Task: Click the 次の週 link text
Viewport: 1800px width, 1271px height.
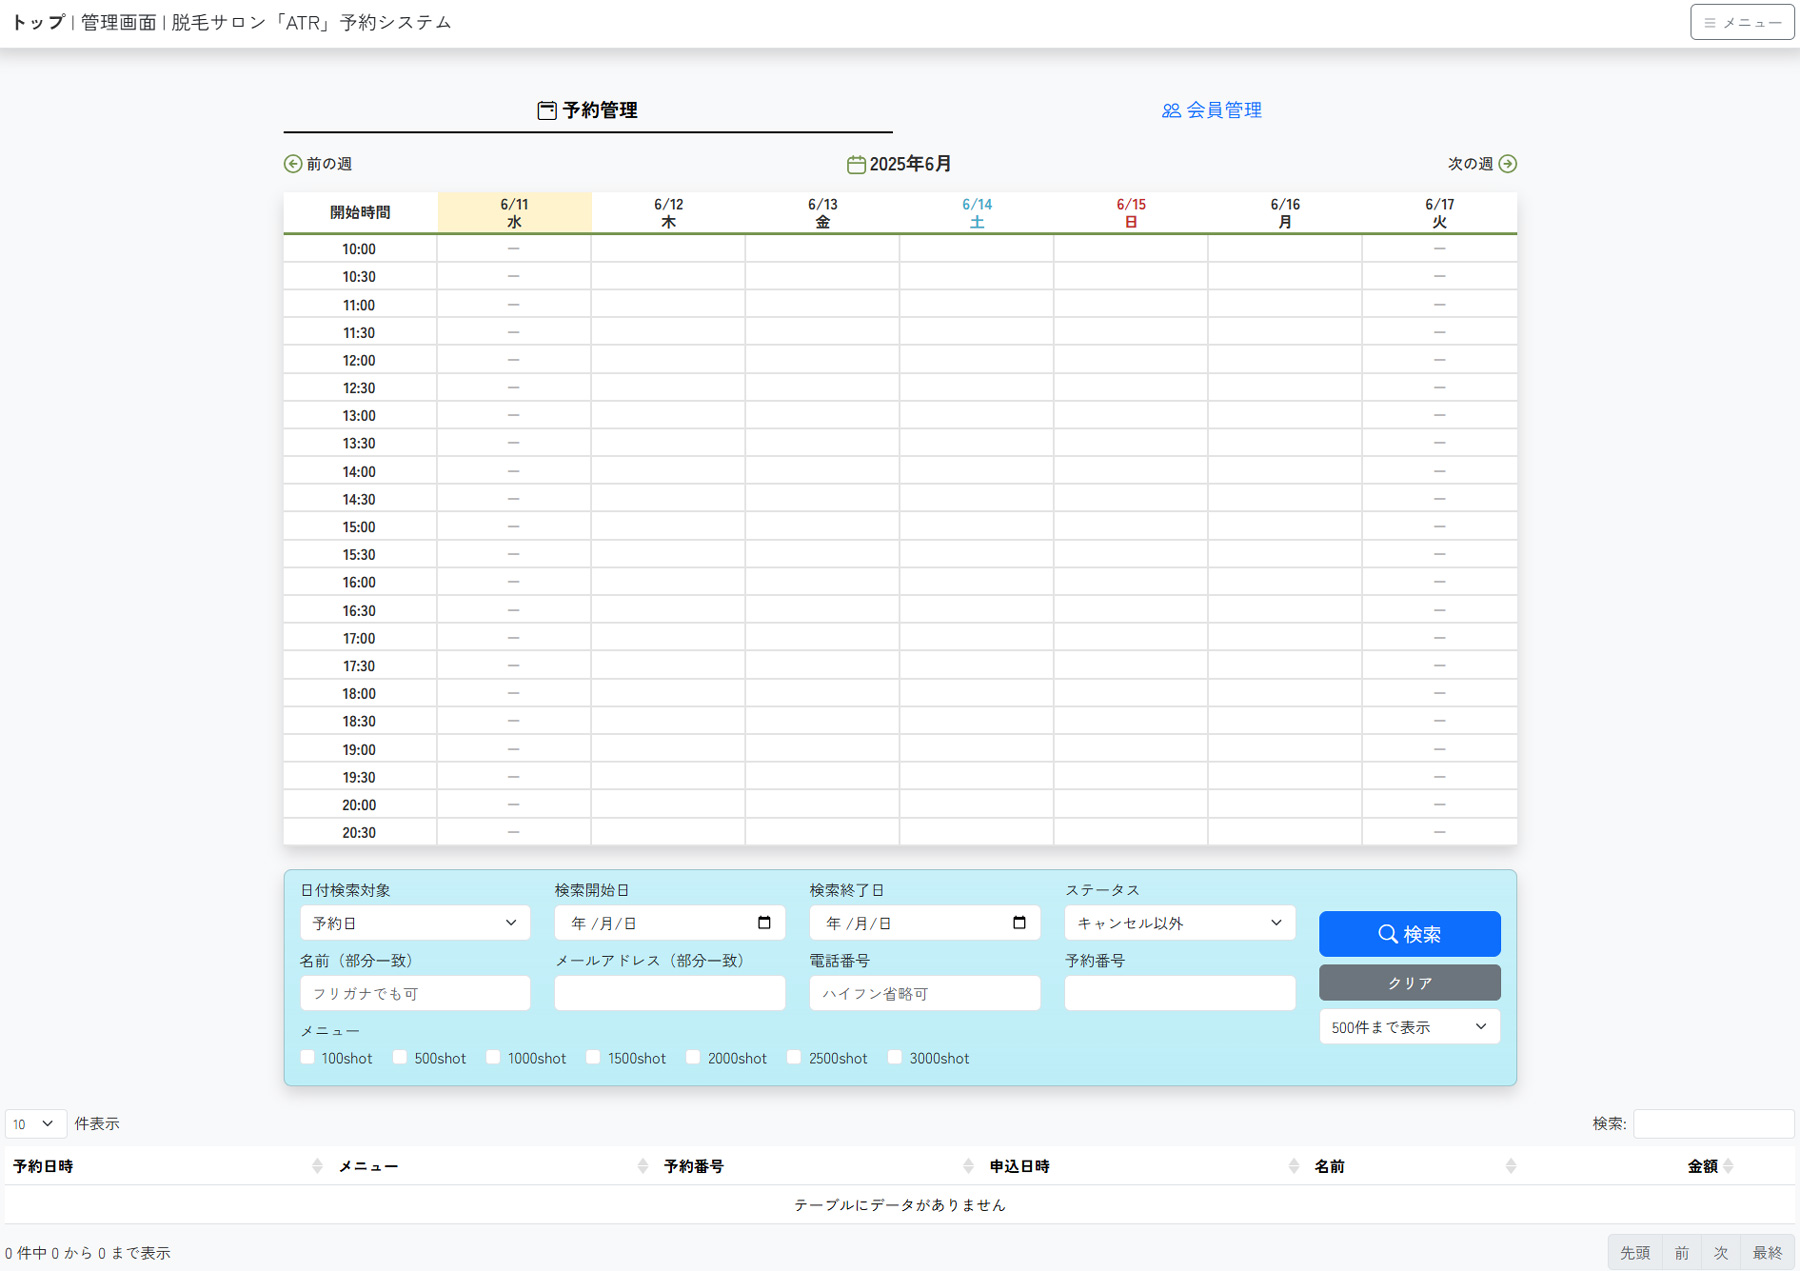Action: 1471,164
